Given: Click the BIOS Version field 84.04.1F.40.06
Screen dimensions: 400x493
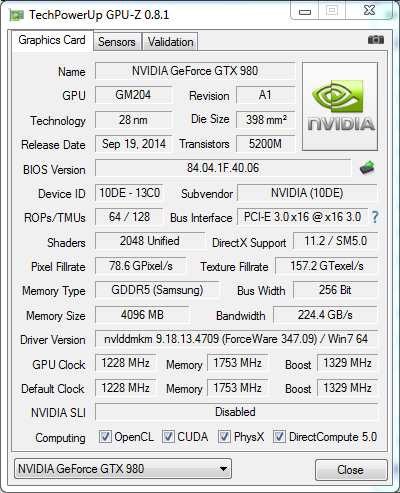Looking at the screenshot, I should (223, 168).
